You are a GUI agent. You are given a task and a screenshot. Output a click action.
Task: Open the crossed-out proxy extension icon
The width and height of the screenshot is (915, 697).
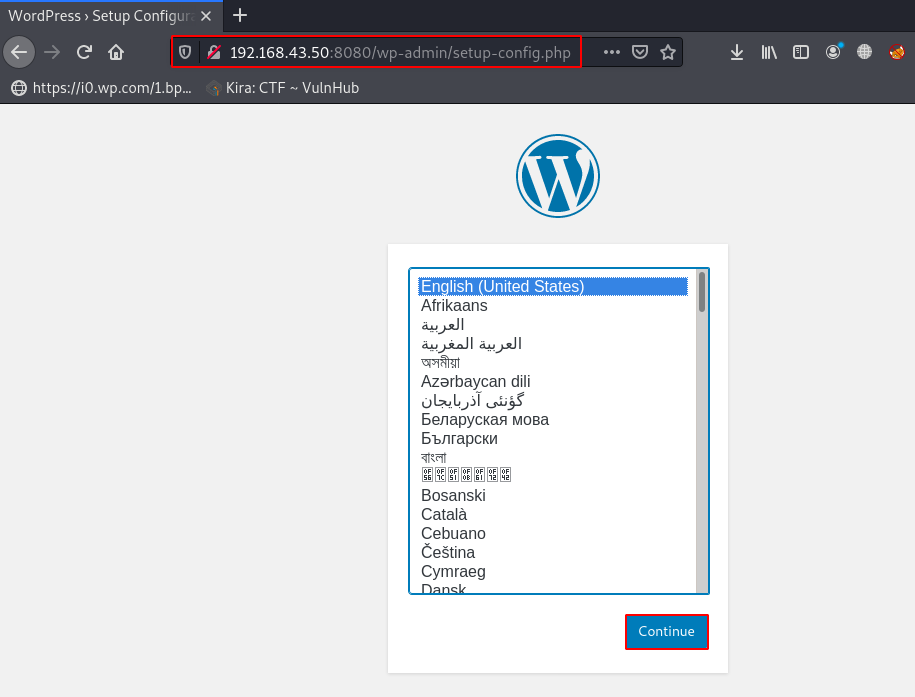897,53
